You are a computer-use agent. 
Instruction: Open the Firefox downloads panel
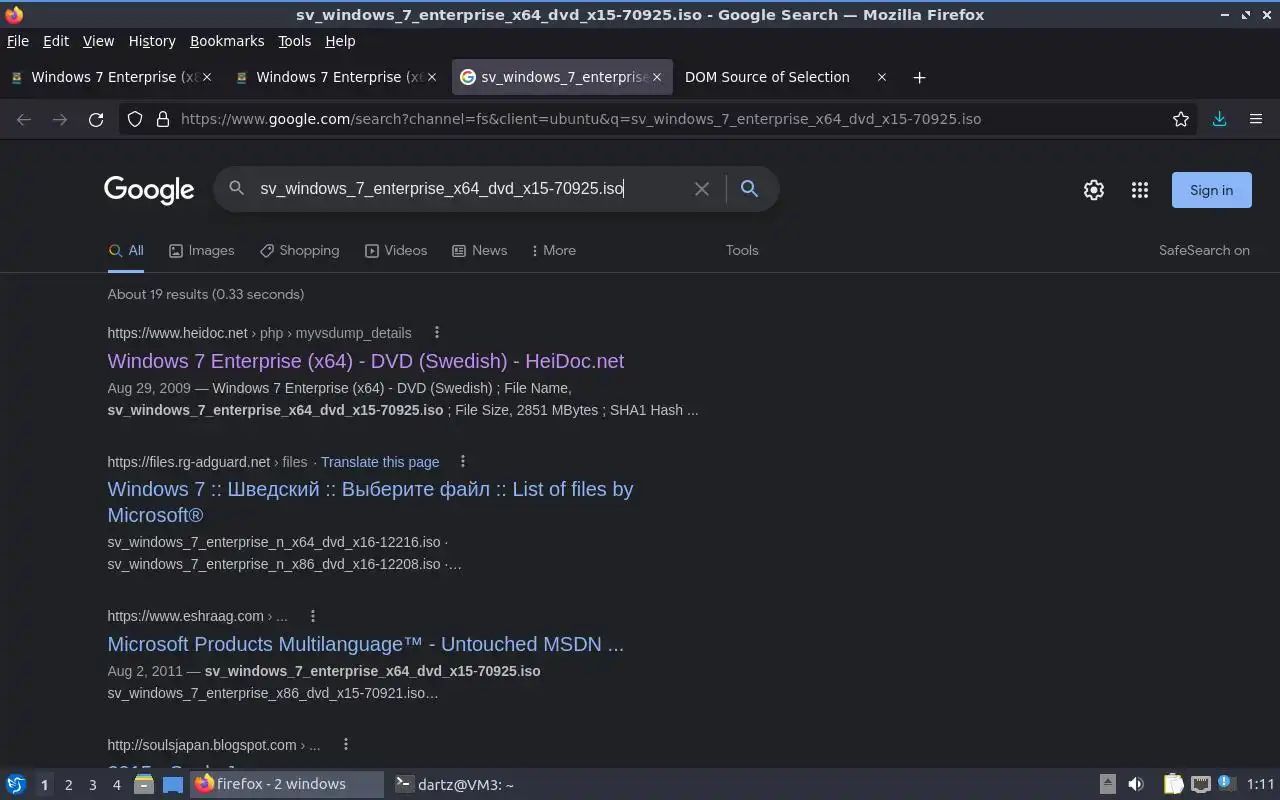pos(1219,119)
